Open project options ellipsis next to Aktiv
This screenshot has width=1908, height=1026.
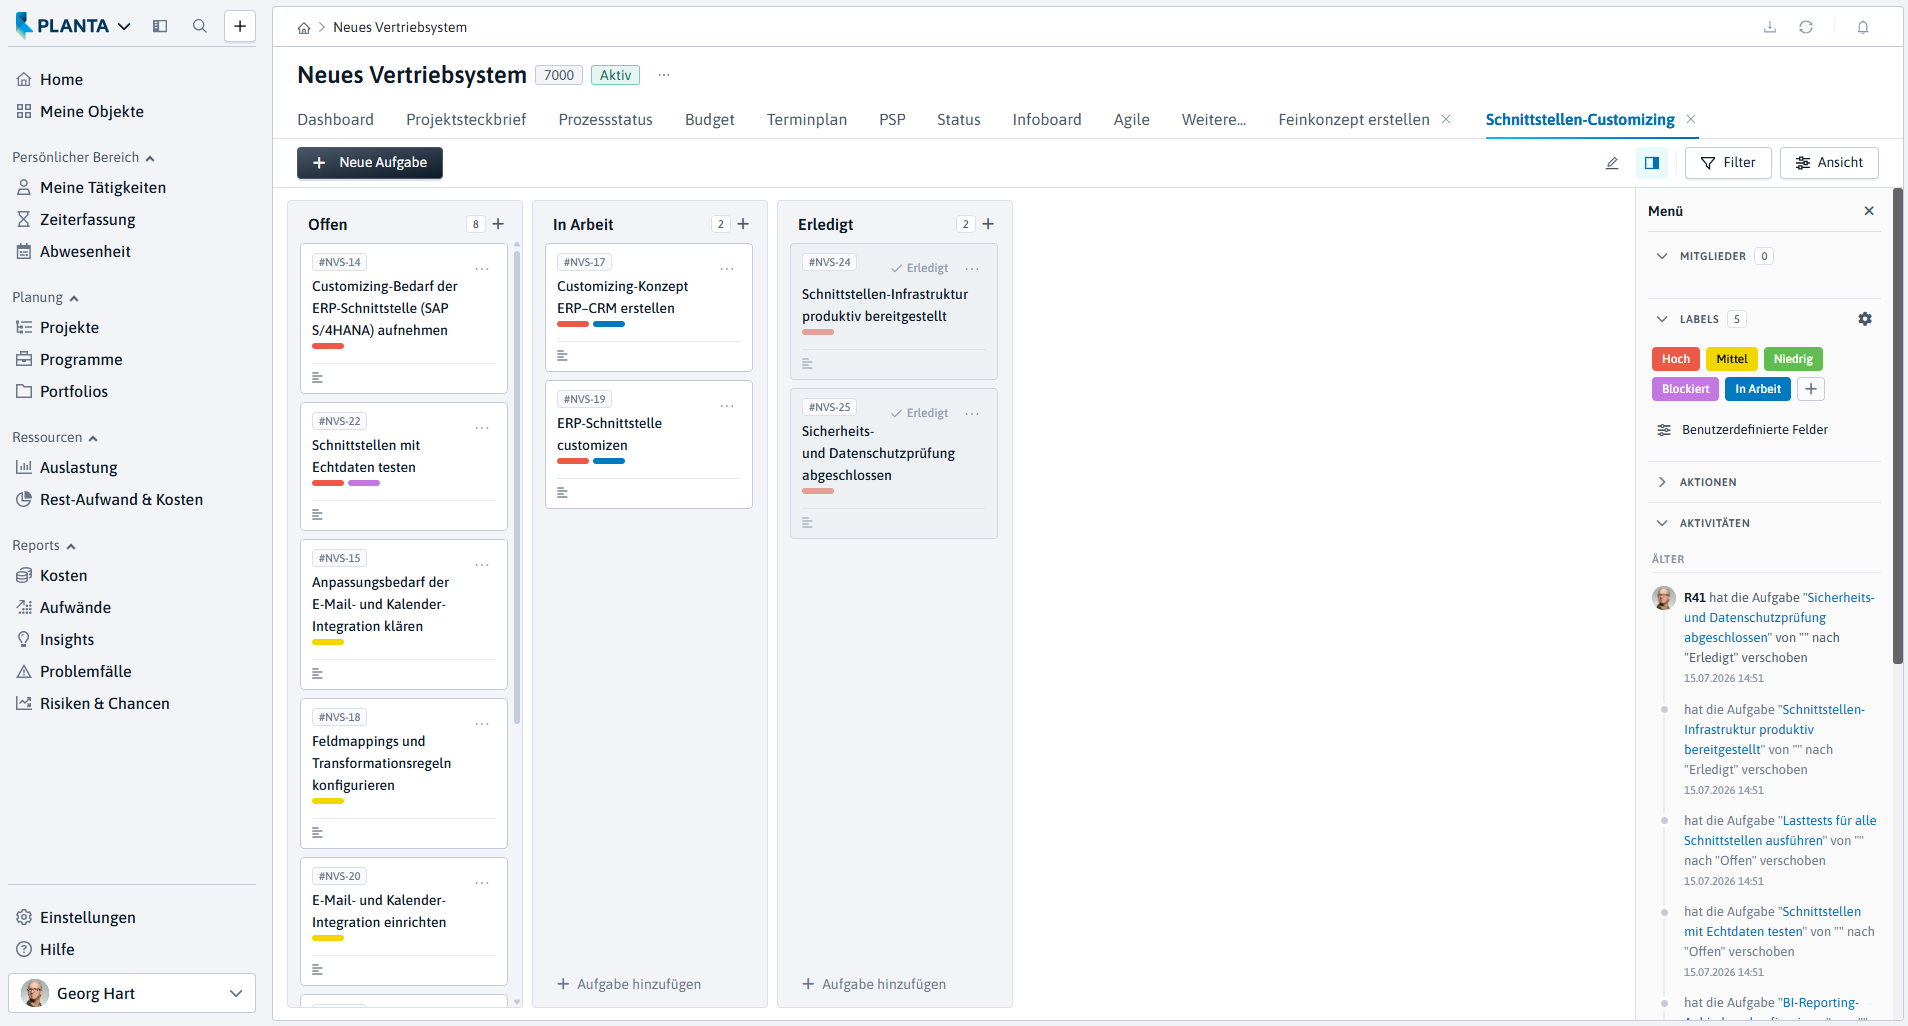click(664, 75)
